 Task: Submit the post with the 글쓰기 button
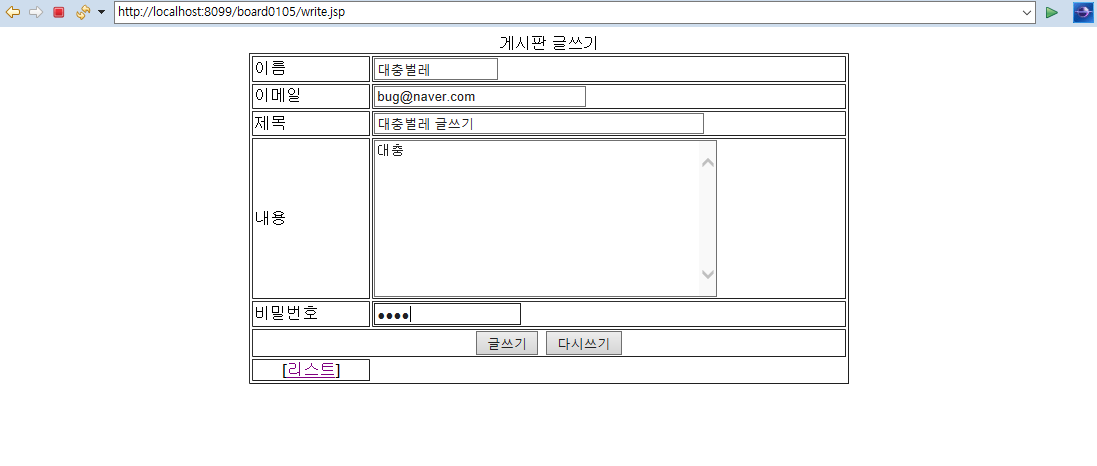pyautogui.click(x=507, y=344)
